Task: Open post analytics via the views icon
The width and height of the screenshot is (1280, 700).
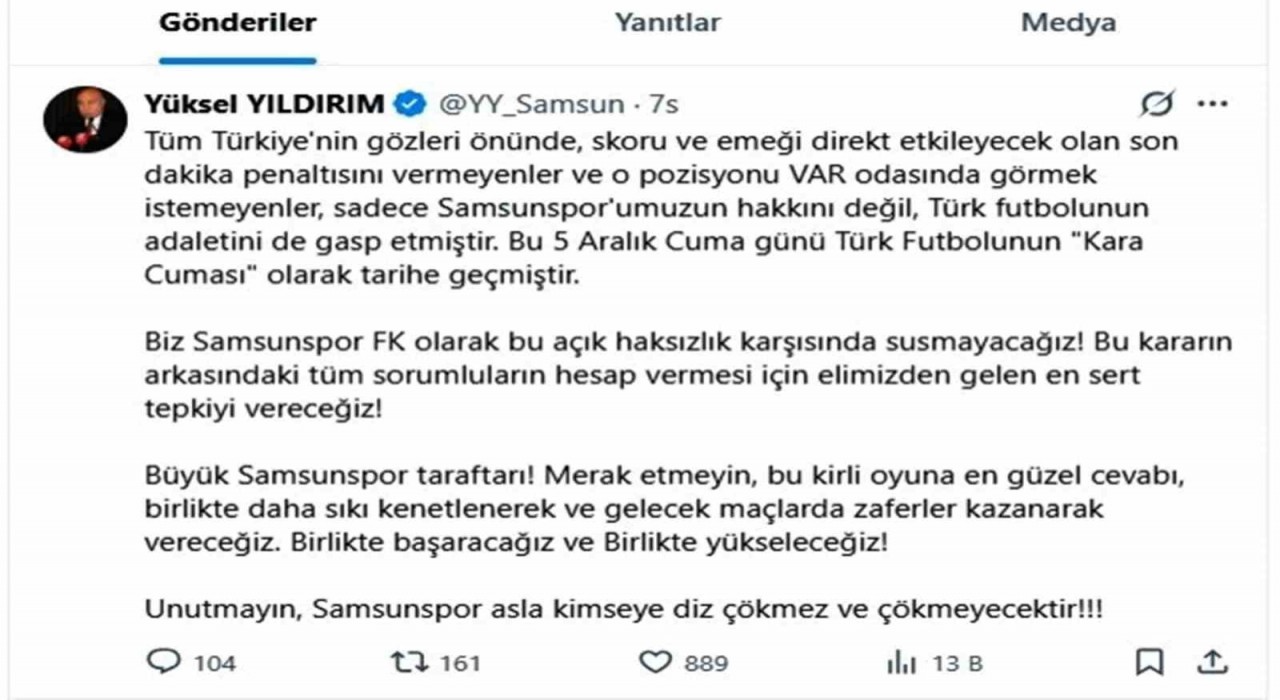Action: [901, 662]
